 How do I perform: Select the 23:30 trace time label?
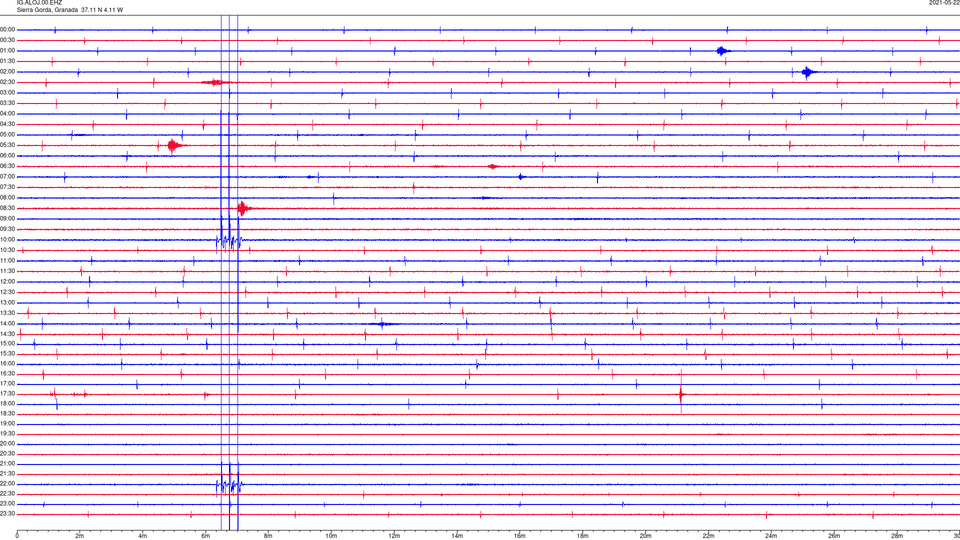point(8,514)
